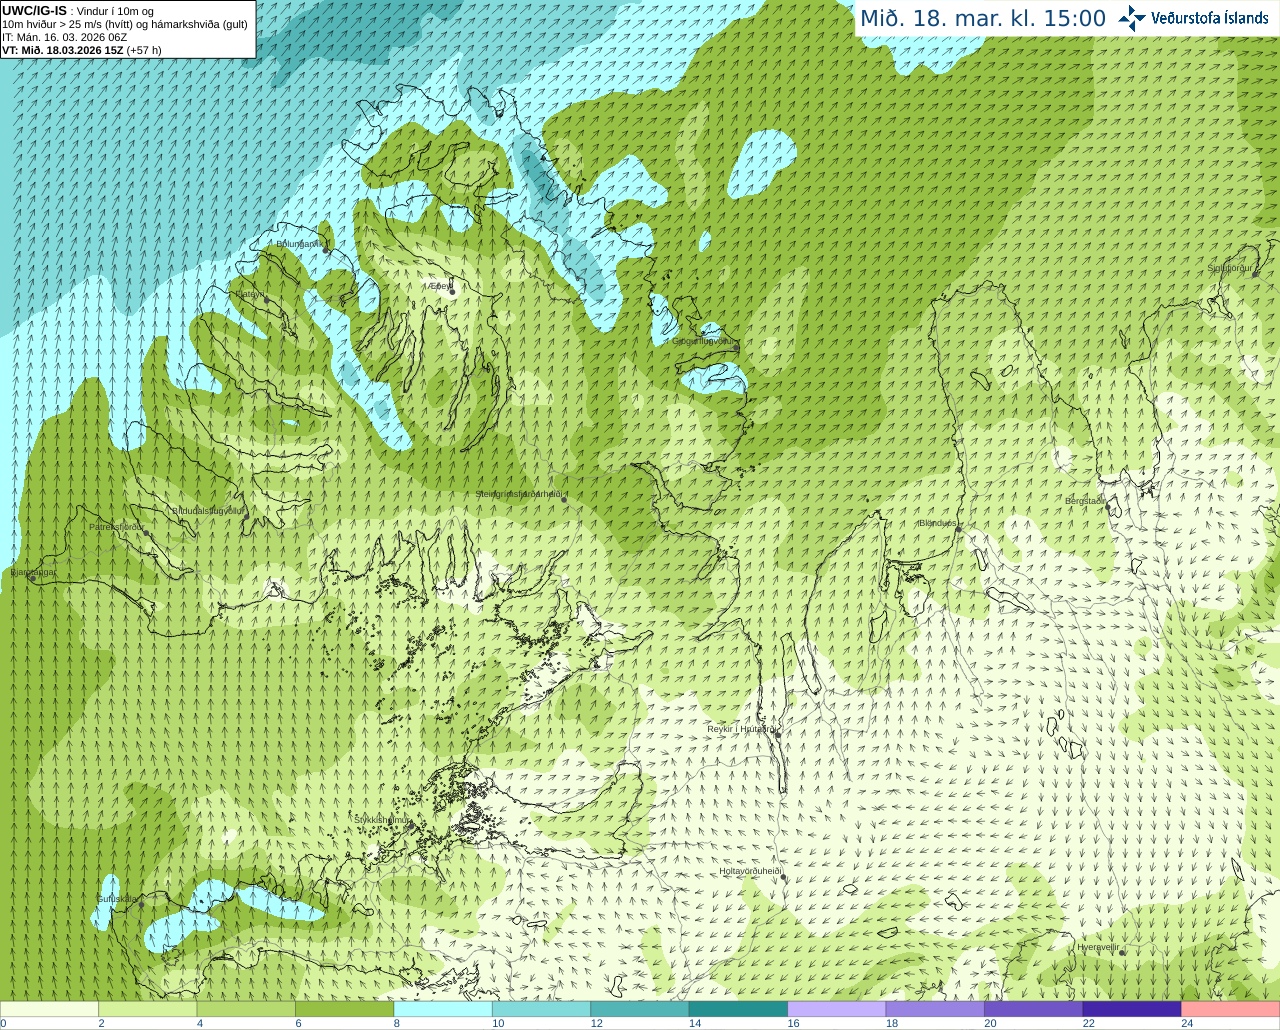This screenshot has height=1030, width=1280.
Task: Click the 'IT: Mán. 16. 03. 2026 06Z' line
Action: [64, 37]
